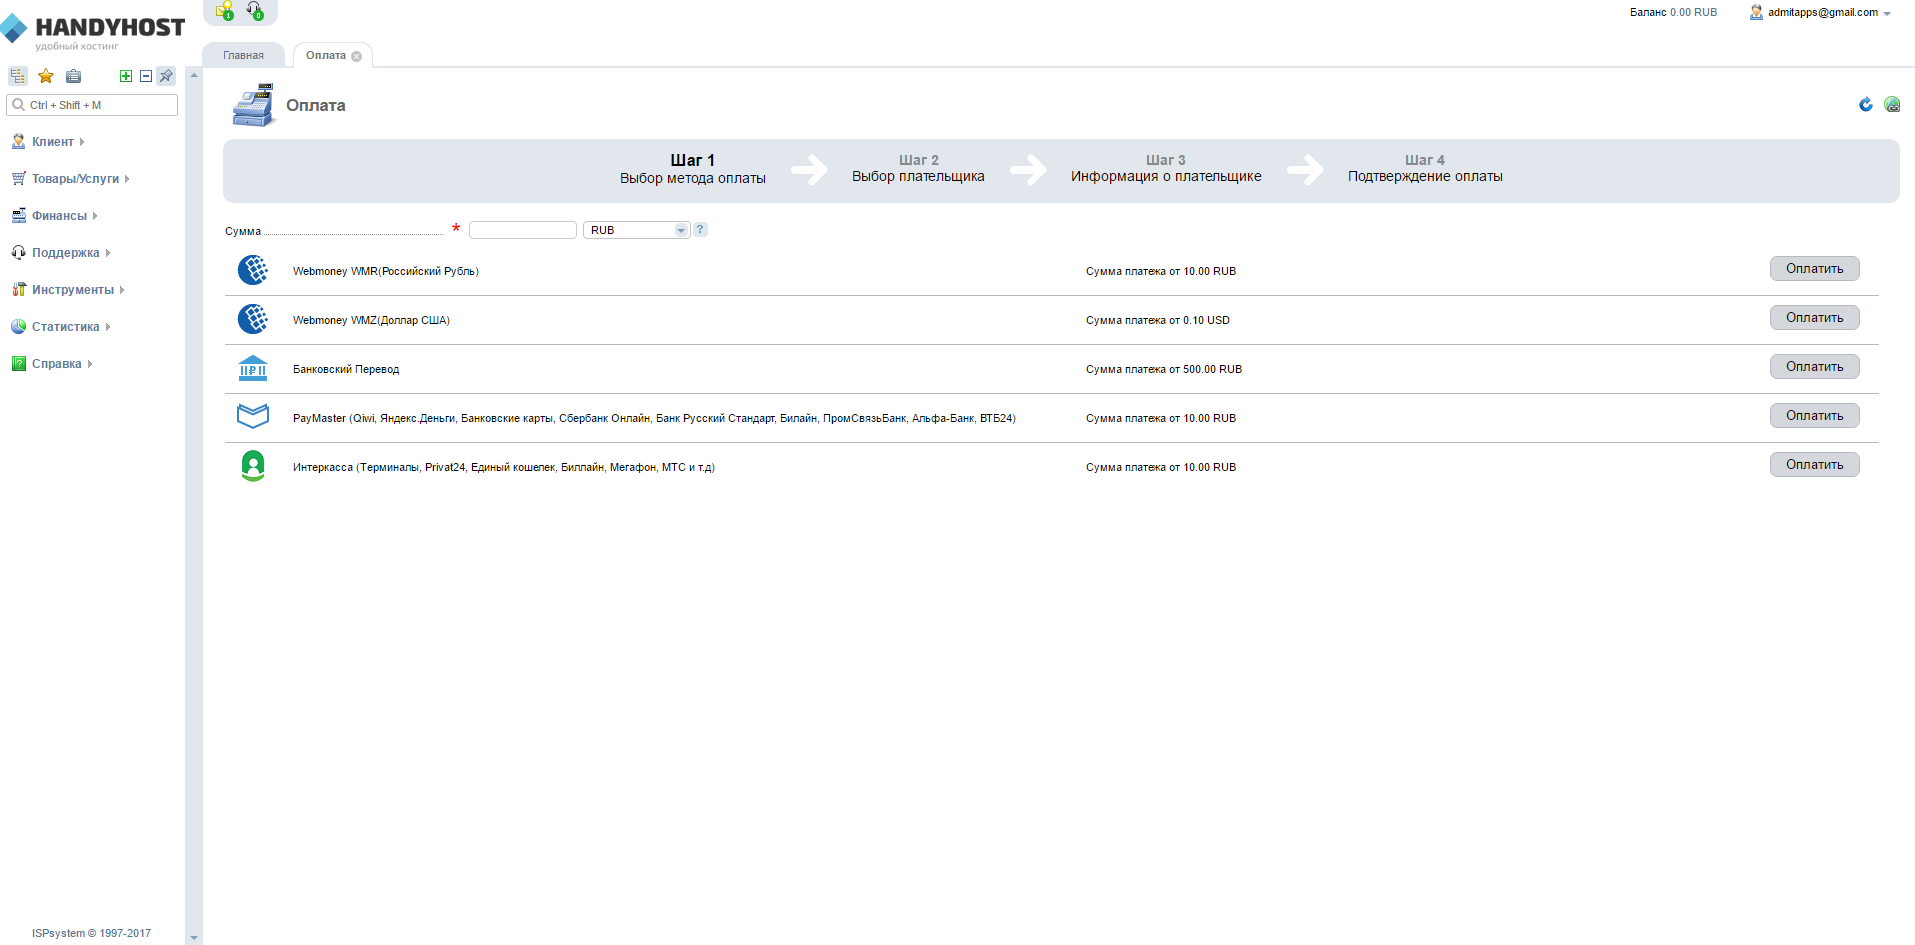Expand the Финансы menu section
1915x945 pixels.
pos(95,216)
